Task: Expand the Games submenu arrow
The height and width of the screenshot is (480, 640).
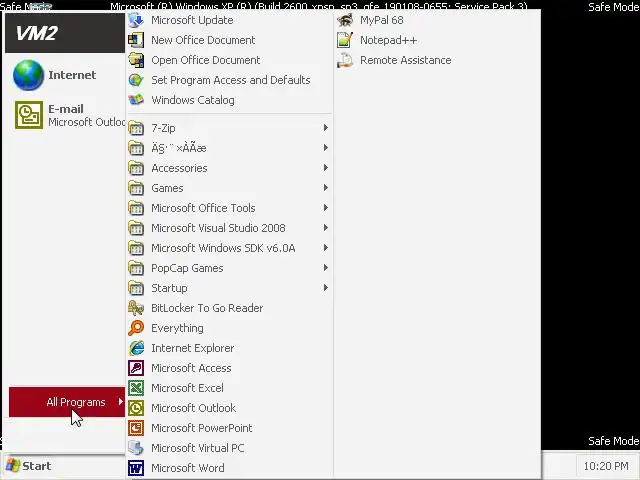Action: [x=325, y=188]
